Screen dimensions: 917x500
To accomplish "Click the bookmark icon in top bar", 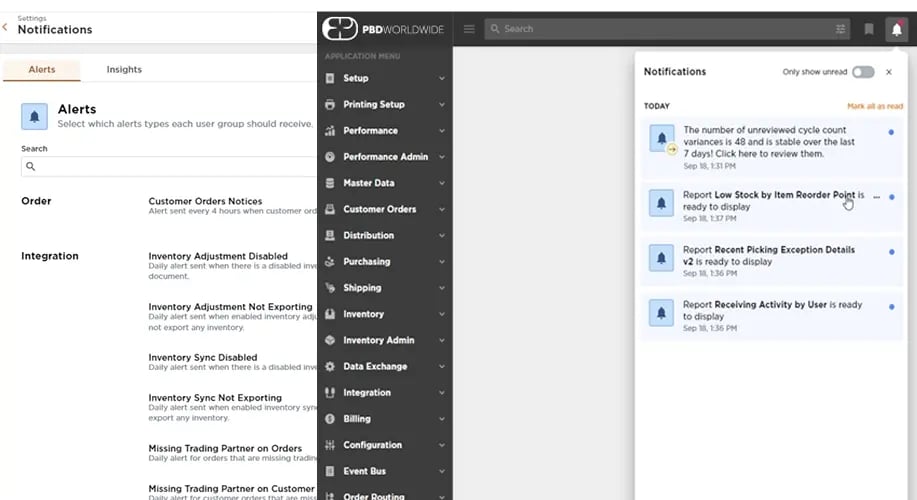I will point(869,29).
